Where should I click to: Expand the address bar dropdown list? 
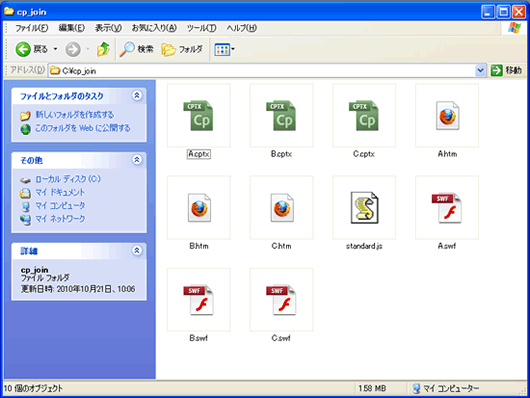(480, 70)
